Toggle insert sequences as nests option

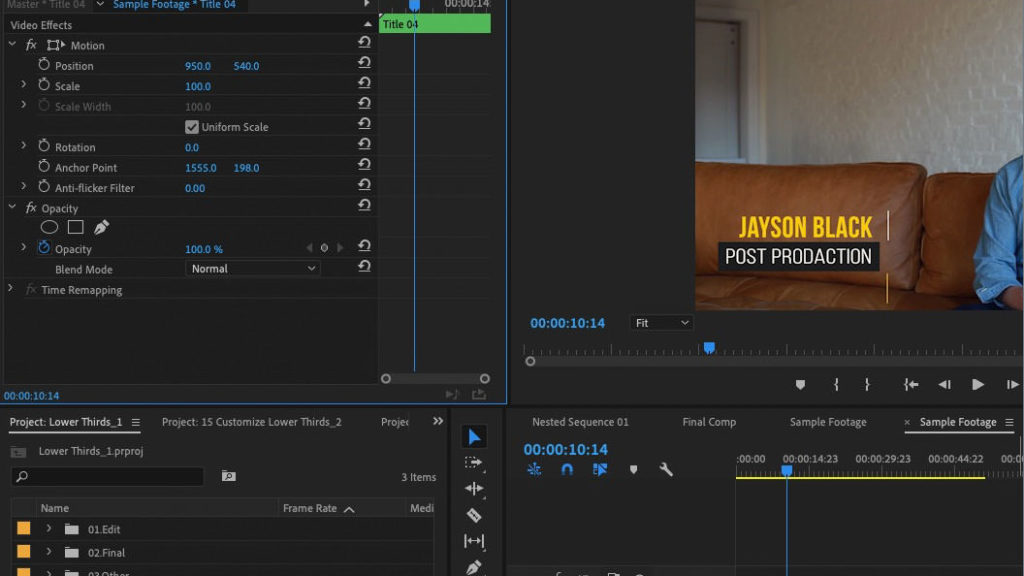pos(534,470)
